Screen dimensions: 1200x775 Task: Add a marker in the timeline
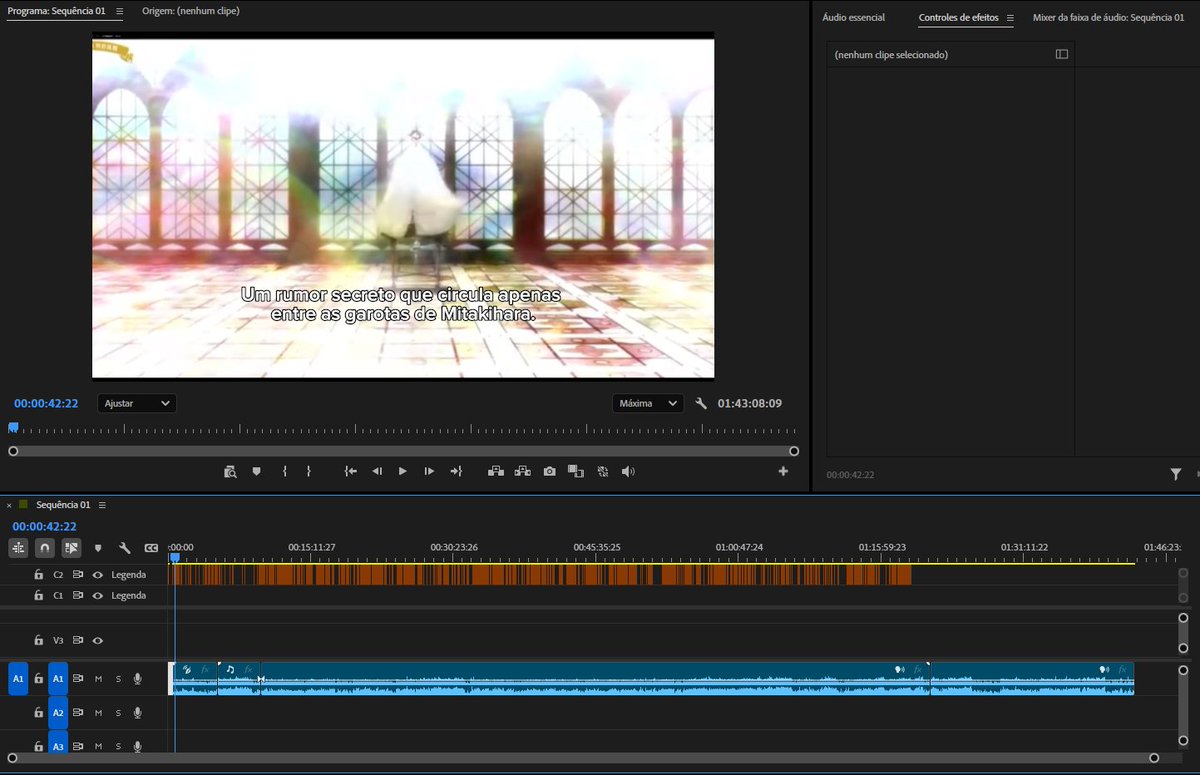coord(98,548)
